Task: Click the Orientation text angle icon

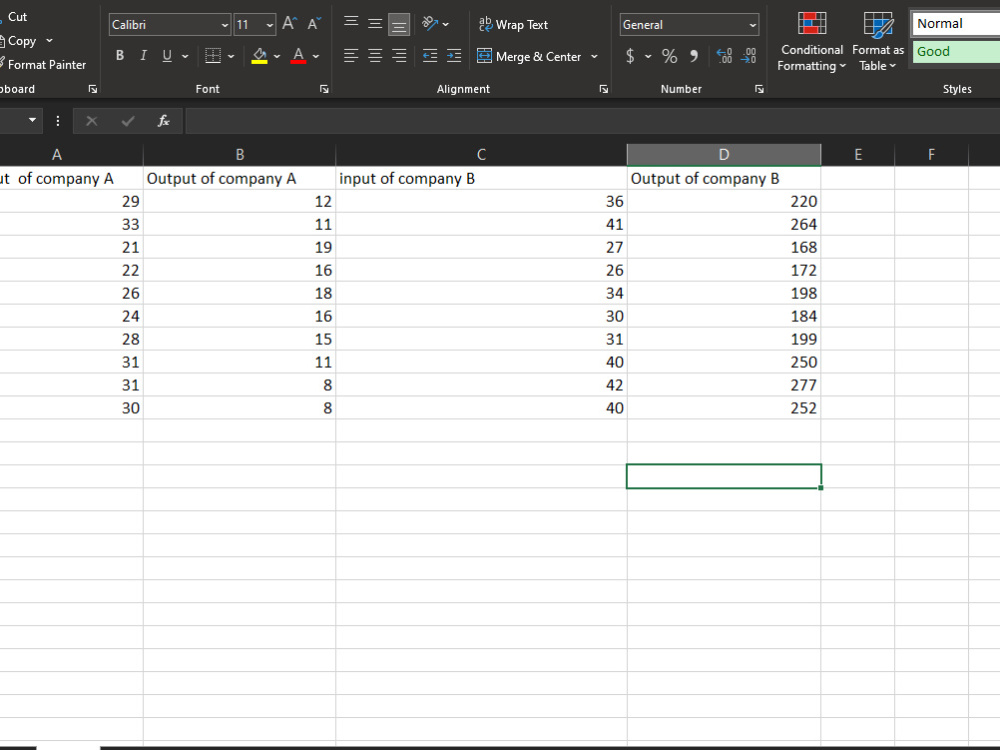Action: click(430, 24)
